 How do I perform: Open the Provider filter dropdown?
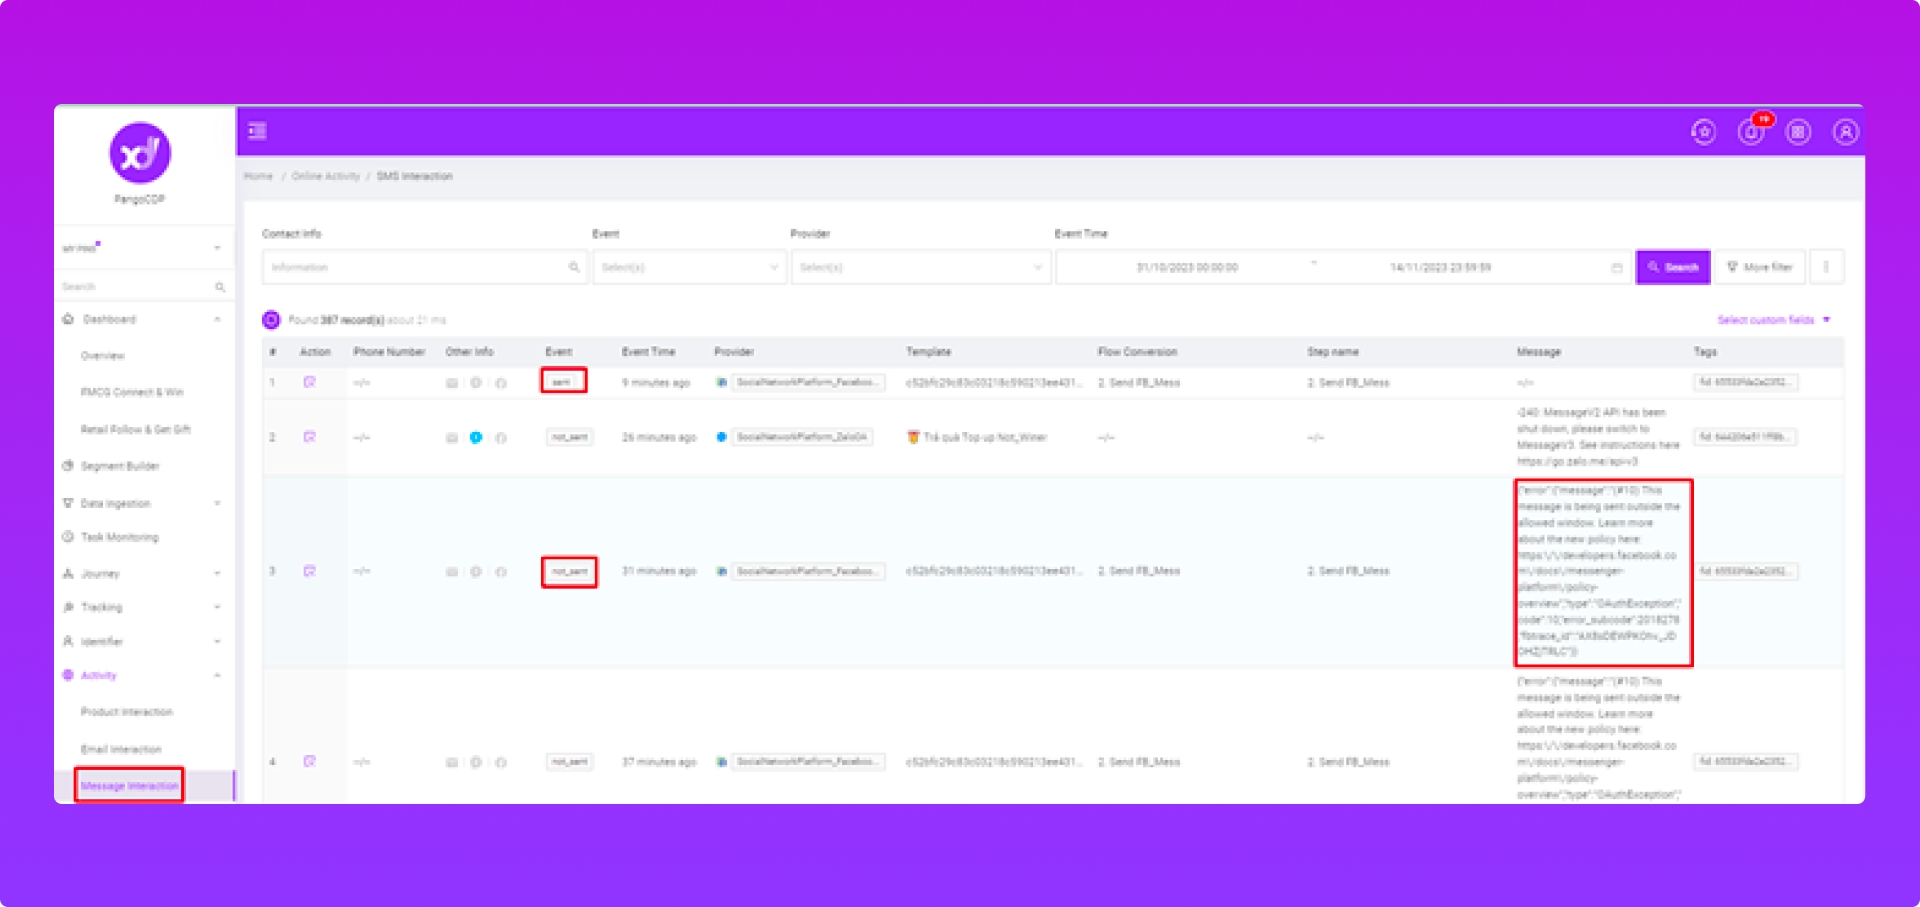pyautogui.click(x=920, y=268)
